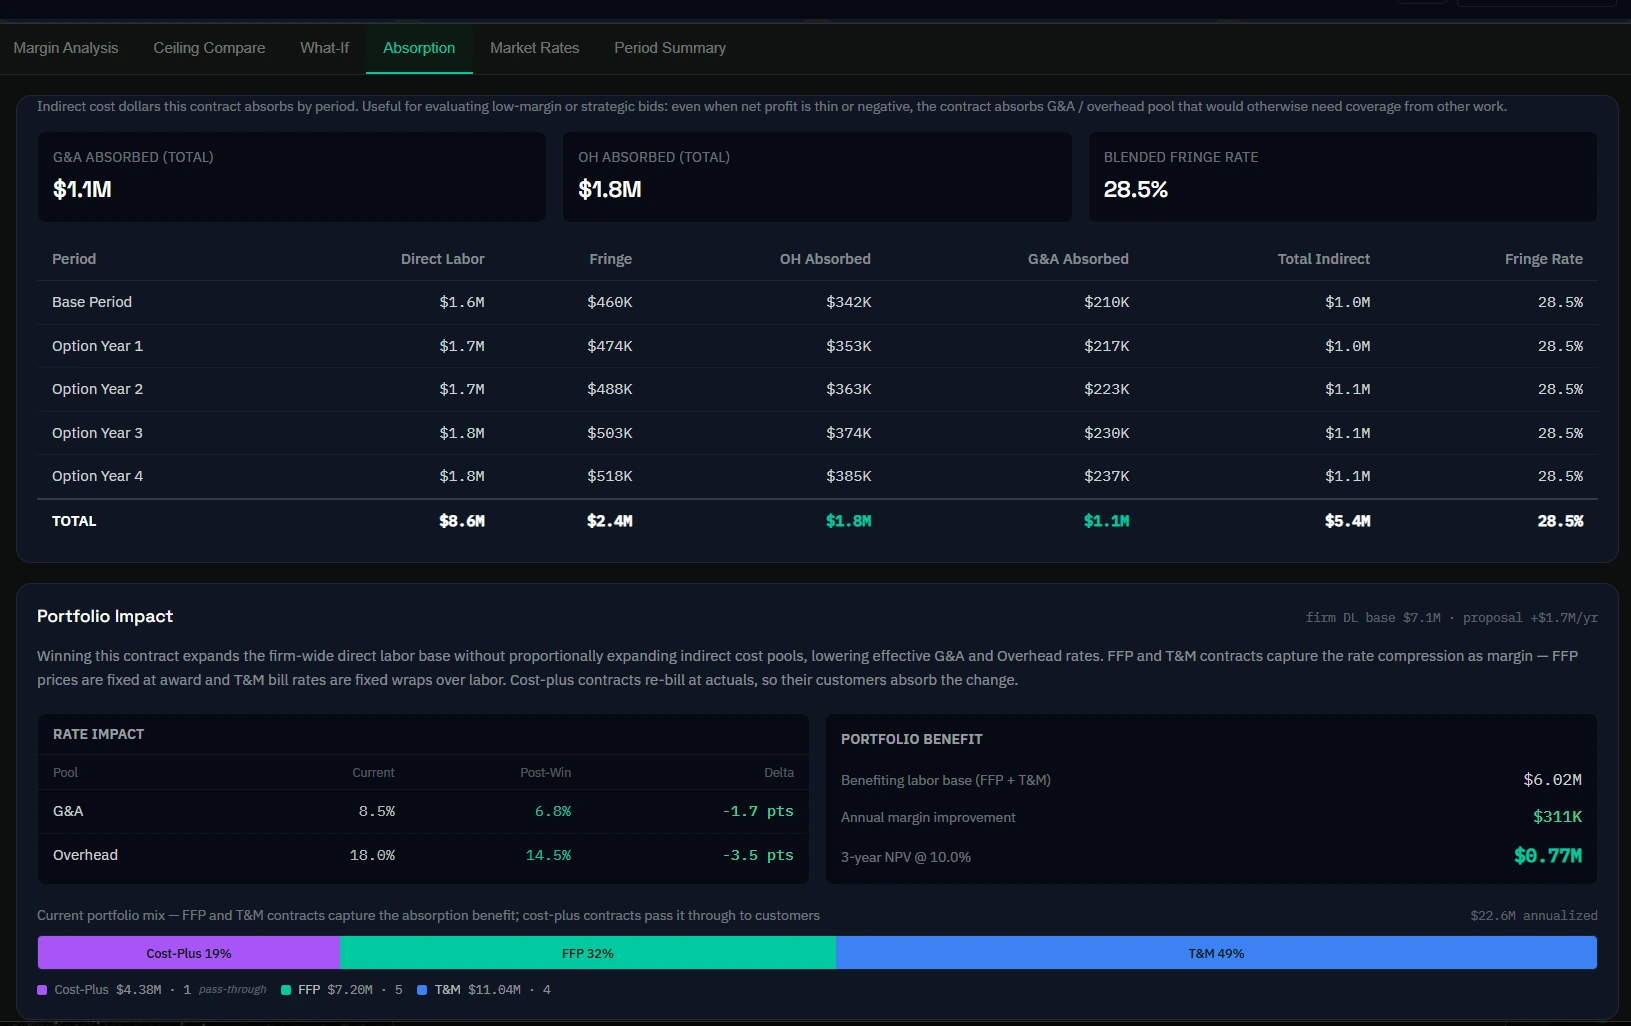Image resolution: width=1631 pixels, height=1026 pixels.
Task: Click the $22.6M annualized label
Action: (x=1533, y=915)
